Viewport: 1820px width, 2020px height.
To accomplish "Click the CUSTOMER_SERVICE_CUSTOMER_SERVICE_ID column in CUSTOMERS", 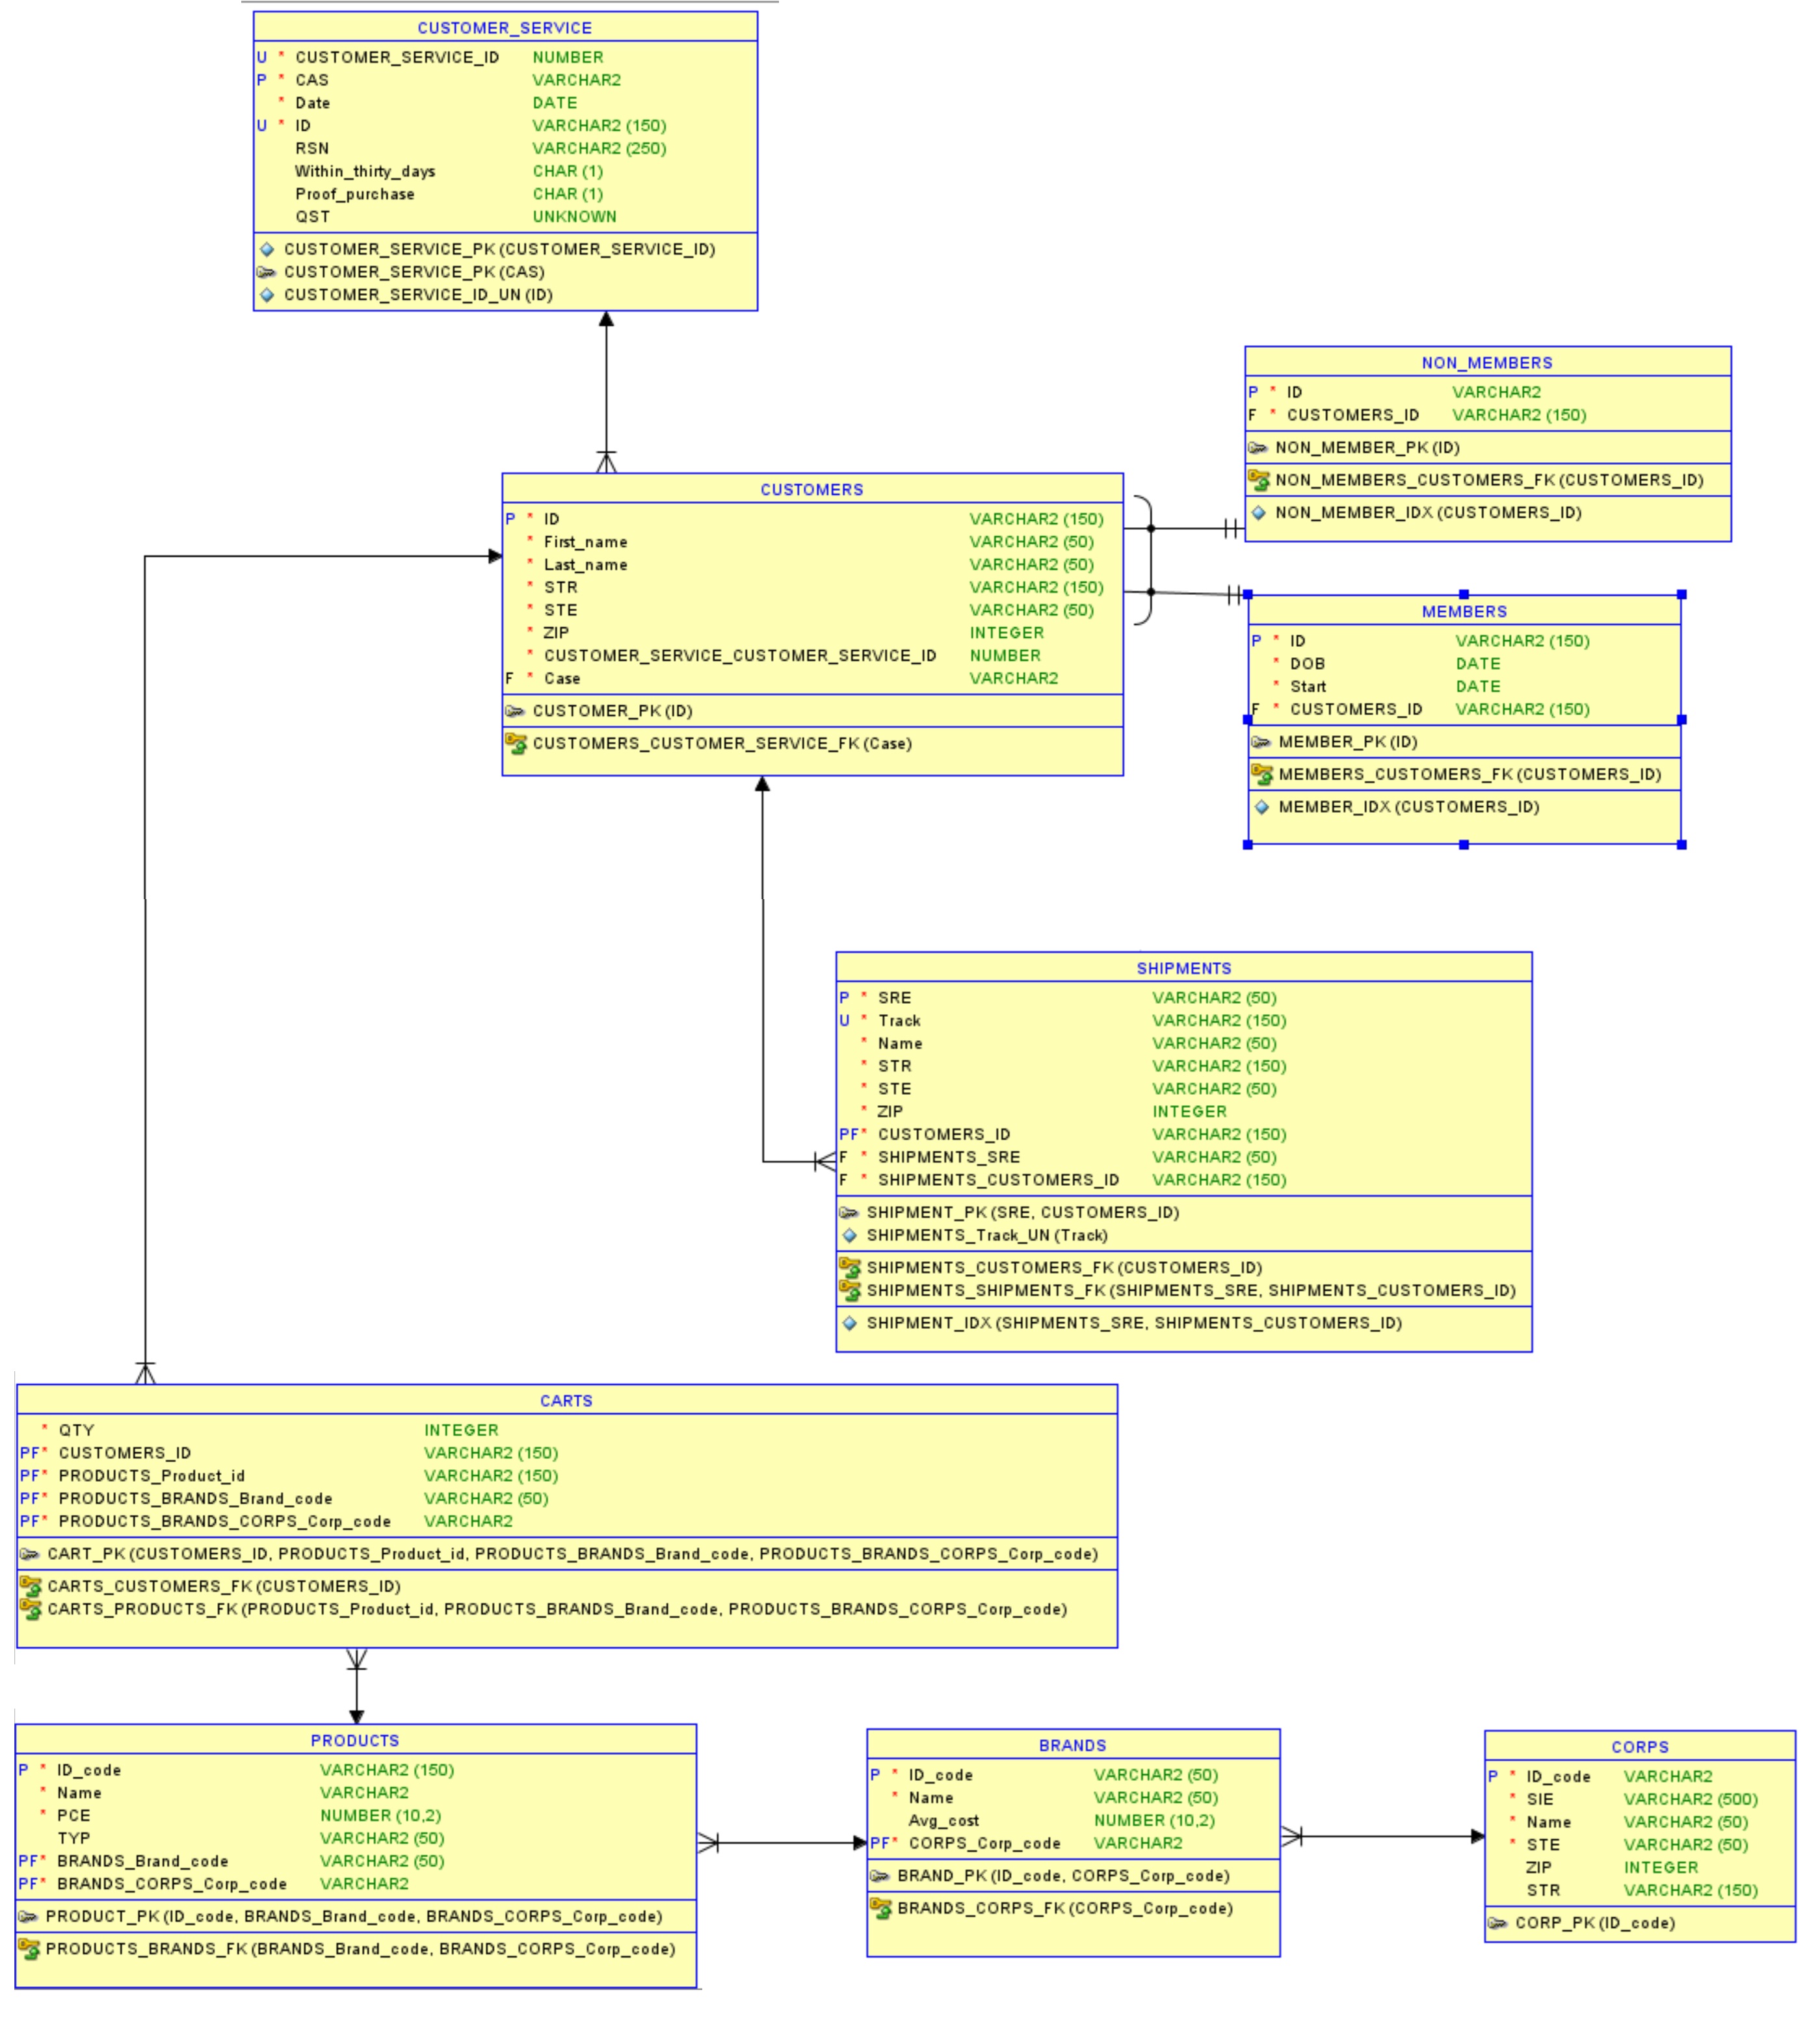I will 812,656.
